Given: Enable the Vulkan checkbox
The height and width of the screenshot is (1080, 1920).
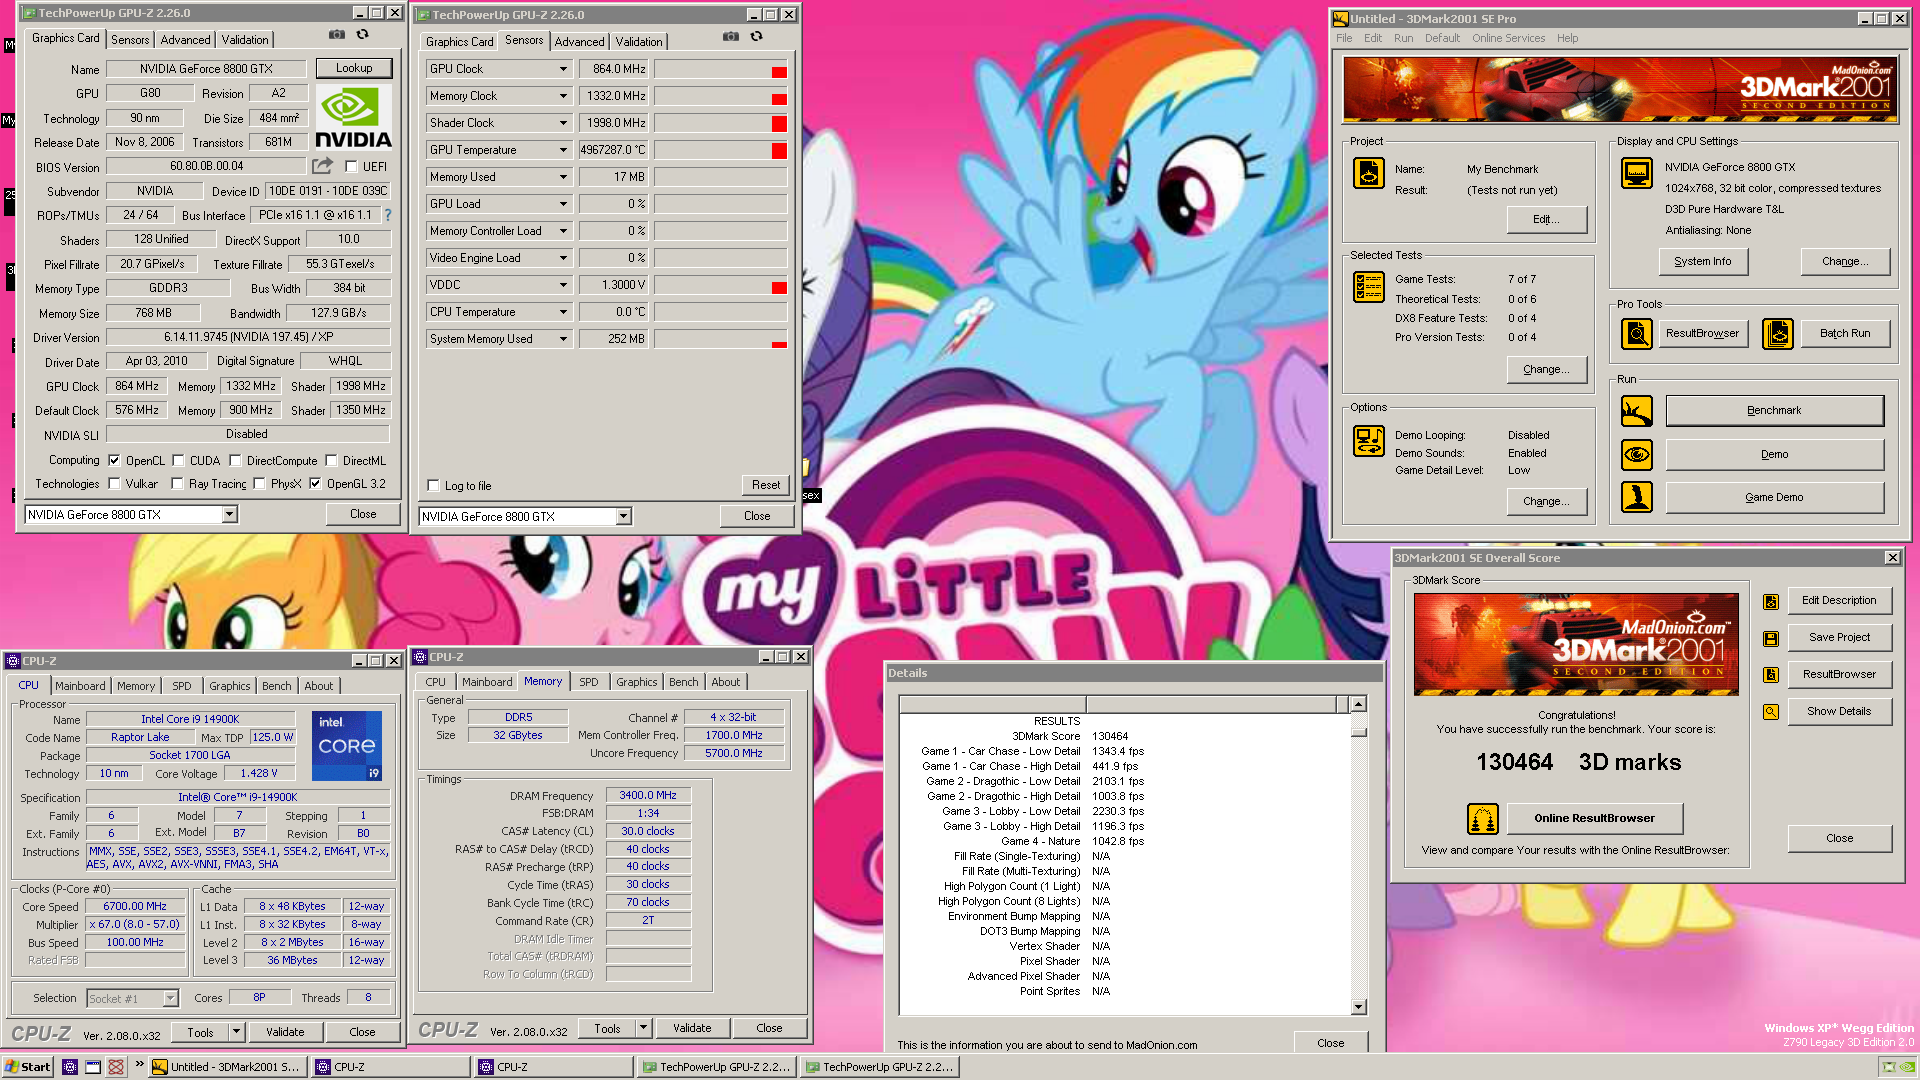Looking at the screenshot, I should [114, 484].
